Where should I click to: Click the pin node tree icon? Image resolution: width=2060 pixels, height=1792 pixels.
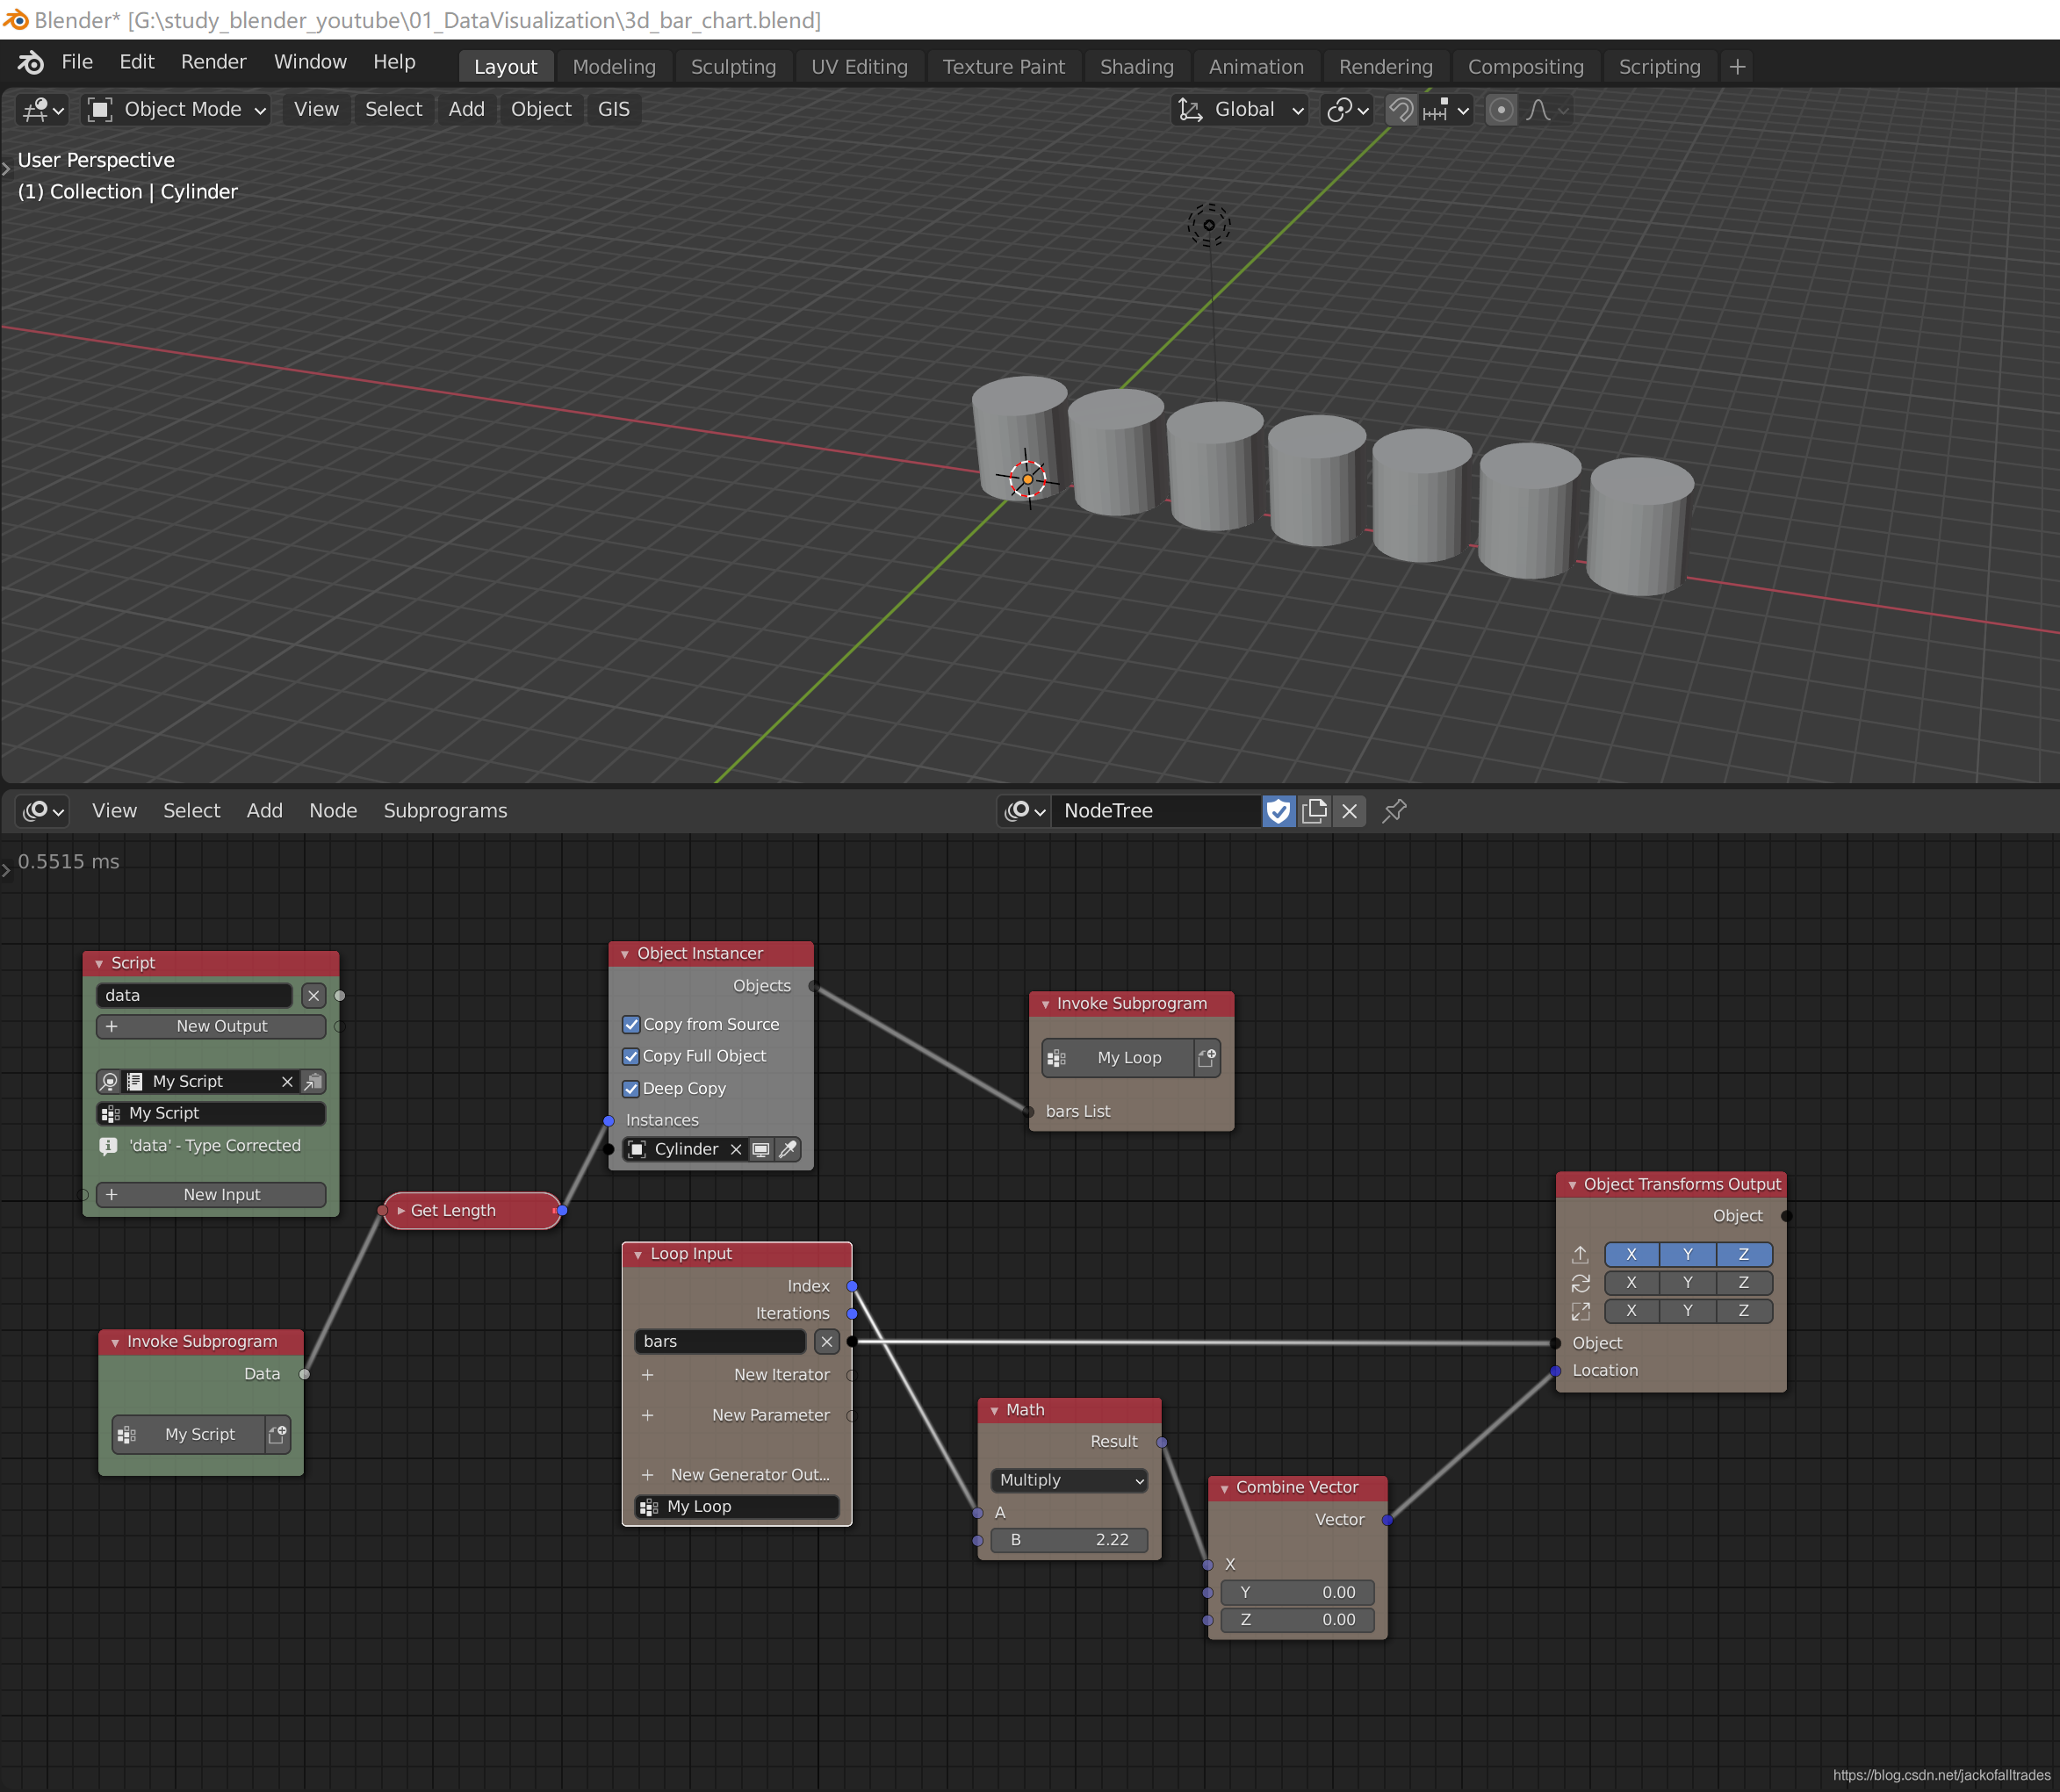point(1394,811)
